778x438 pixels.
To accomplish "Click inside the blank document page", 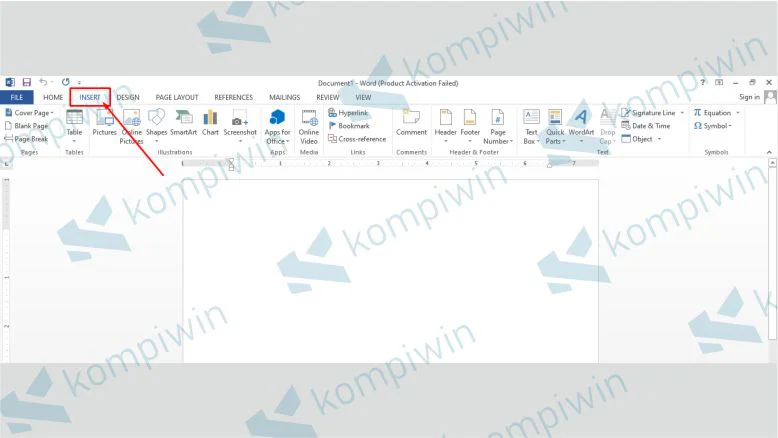I will 390,270.
